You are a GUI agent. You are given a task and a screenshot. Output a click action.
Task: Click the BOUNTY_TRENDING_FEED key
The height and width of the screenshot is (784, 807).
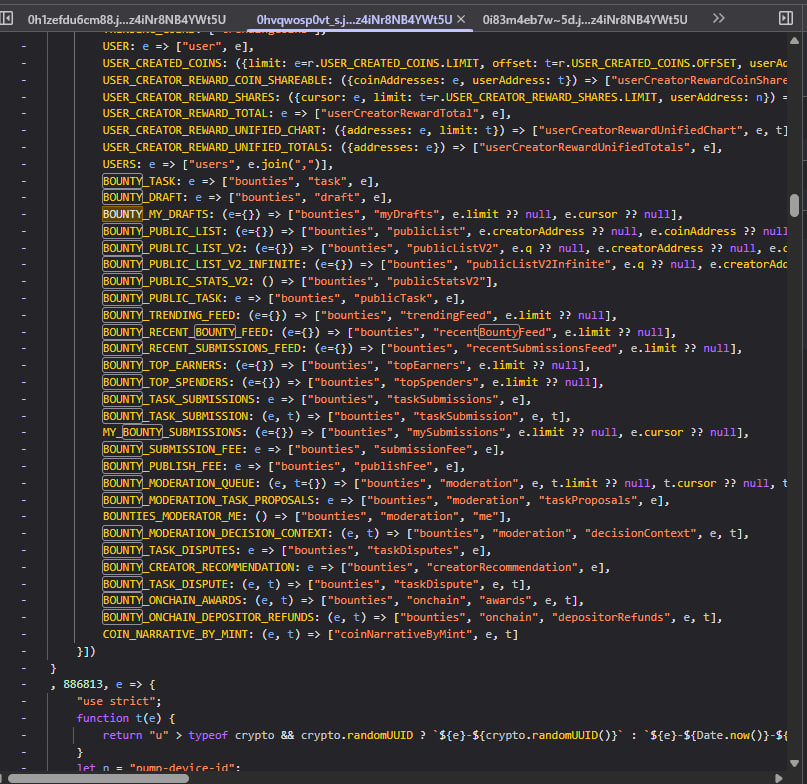pos(171,315)
